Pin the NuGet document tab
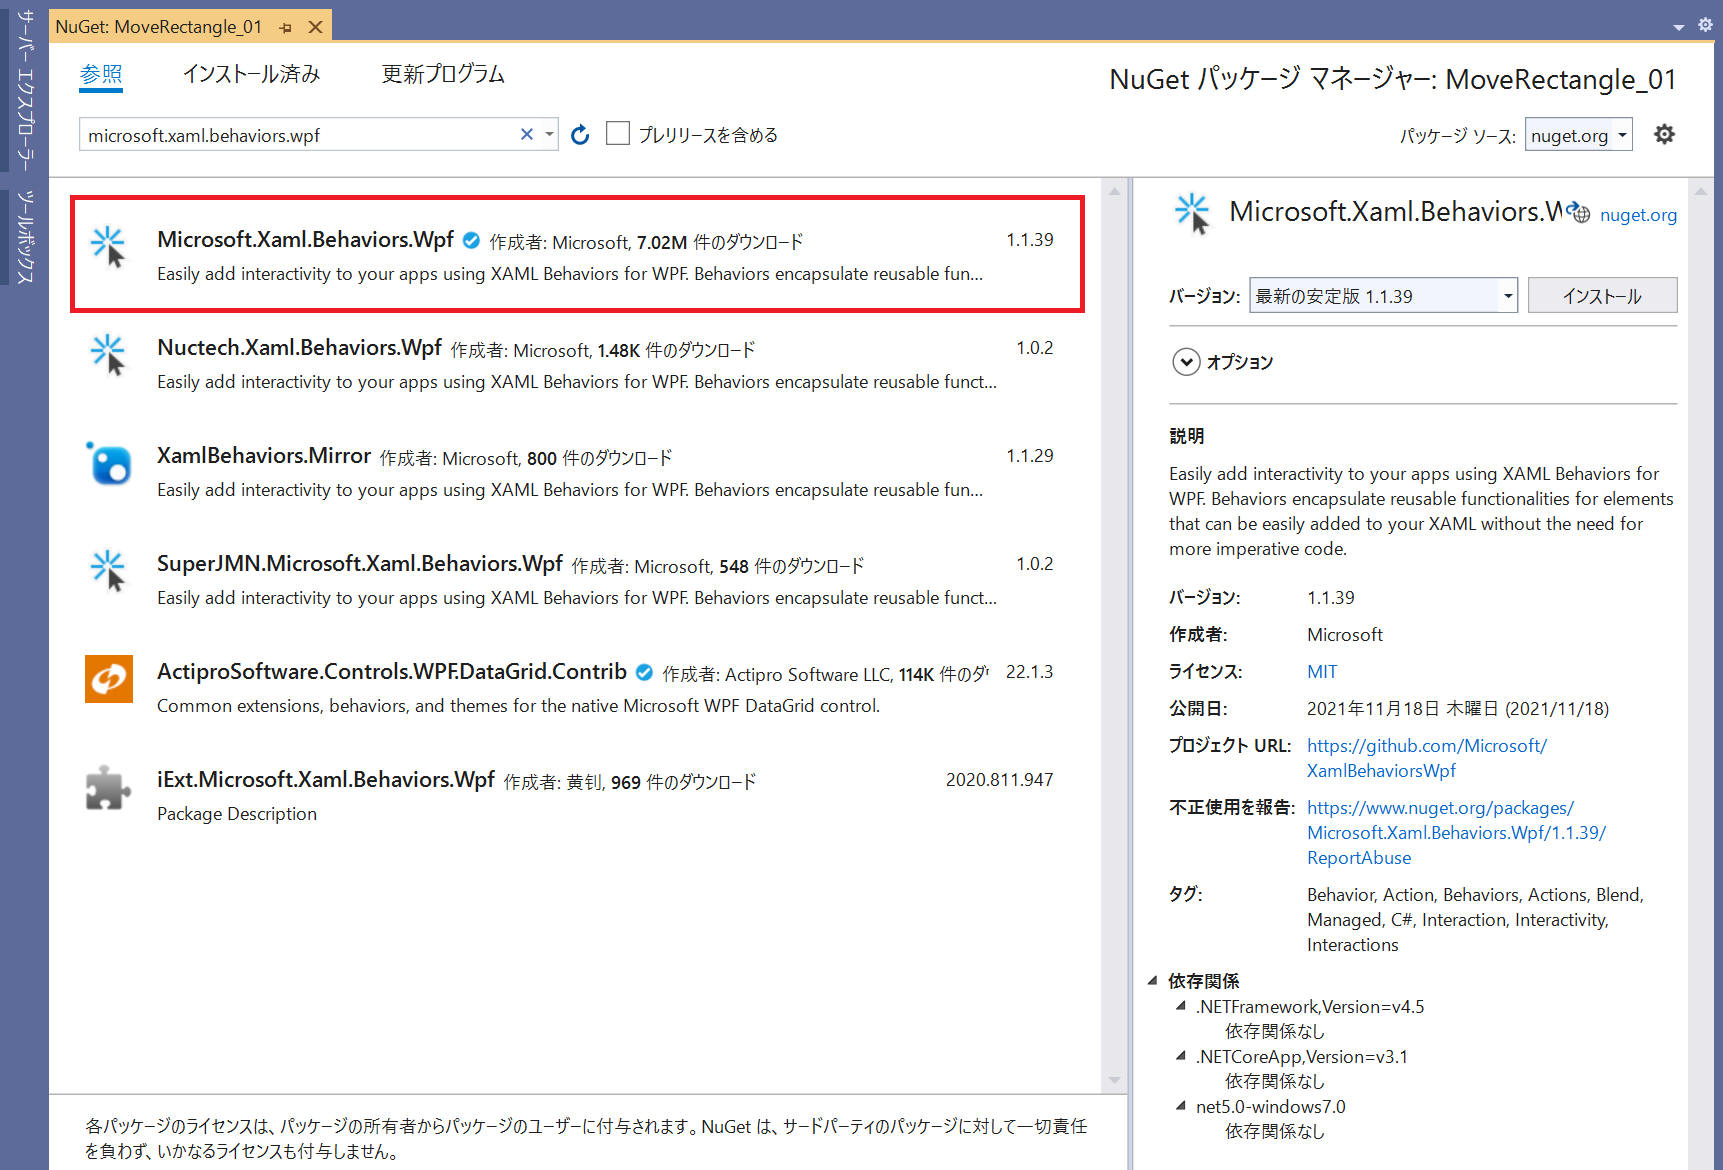This screenshot has width=1723, height=1170. 286,27
